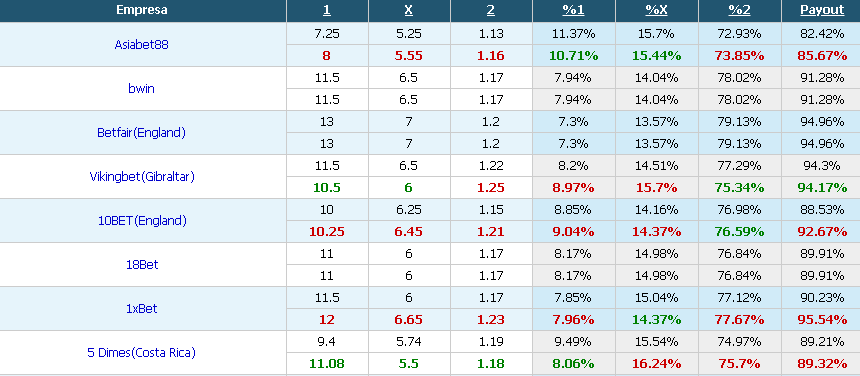
Task: Open the Asiabet88 bookmaker link
Action: pyautogui.click(x=142, y=44)
